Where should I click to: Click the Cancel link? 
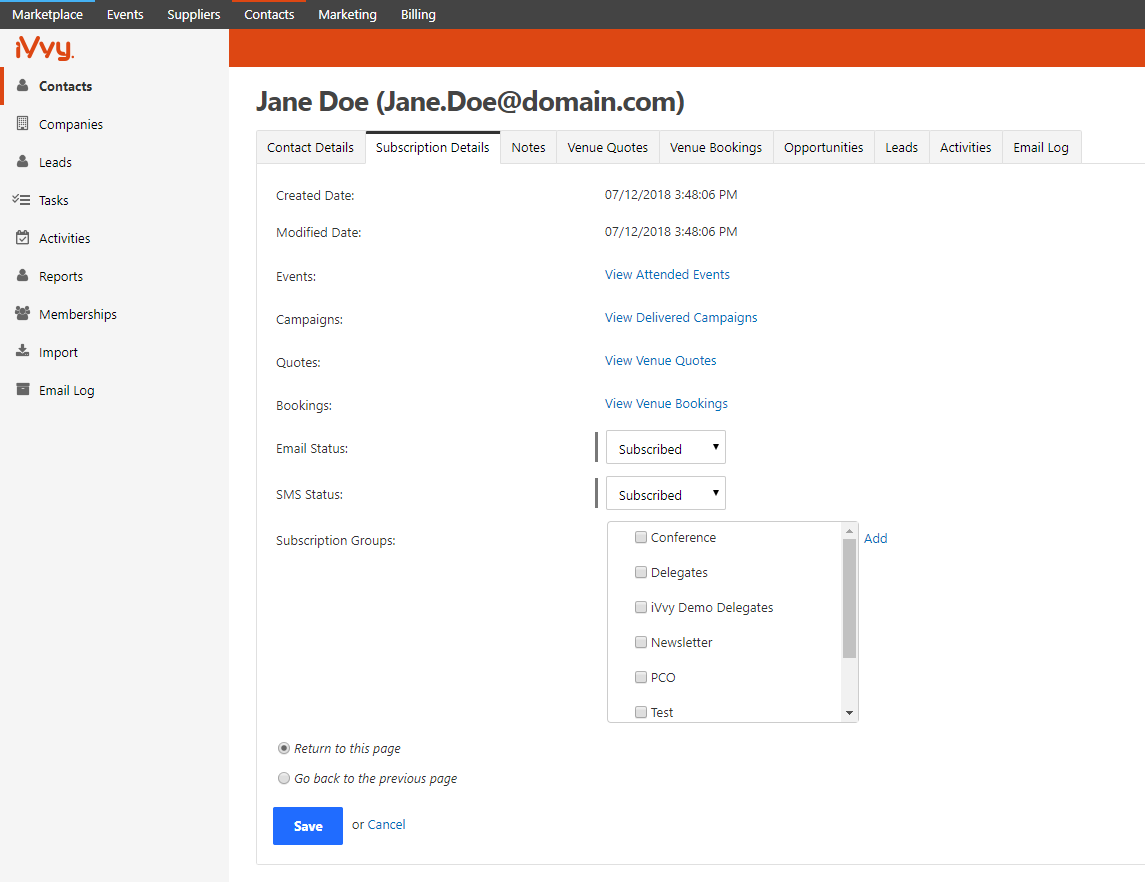[x=386, y=824]
